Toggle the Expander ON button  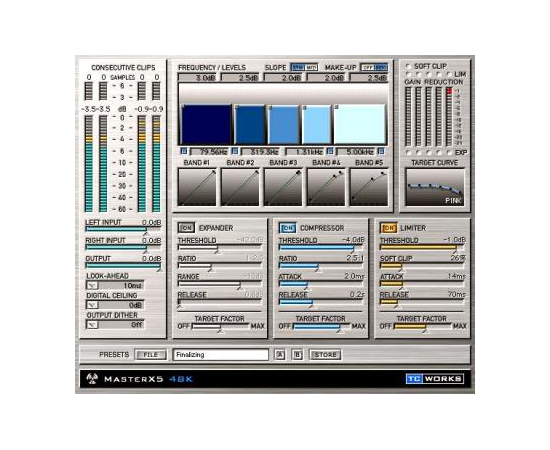click(x=186, y=228)
